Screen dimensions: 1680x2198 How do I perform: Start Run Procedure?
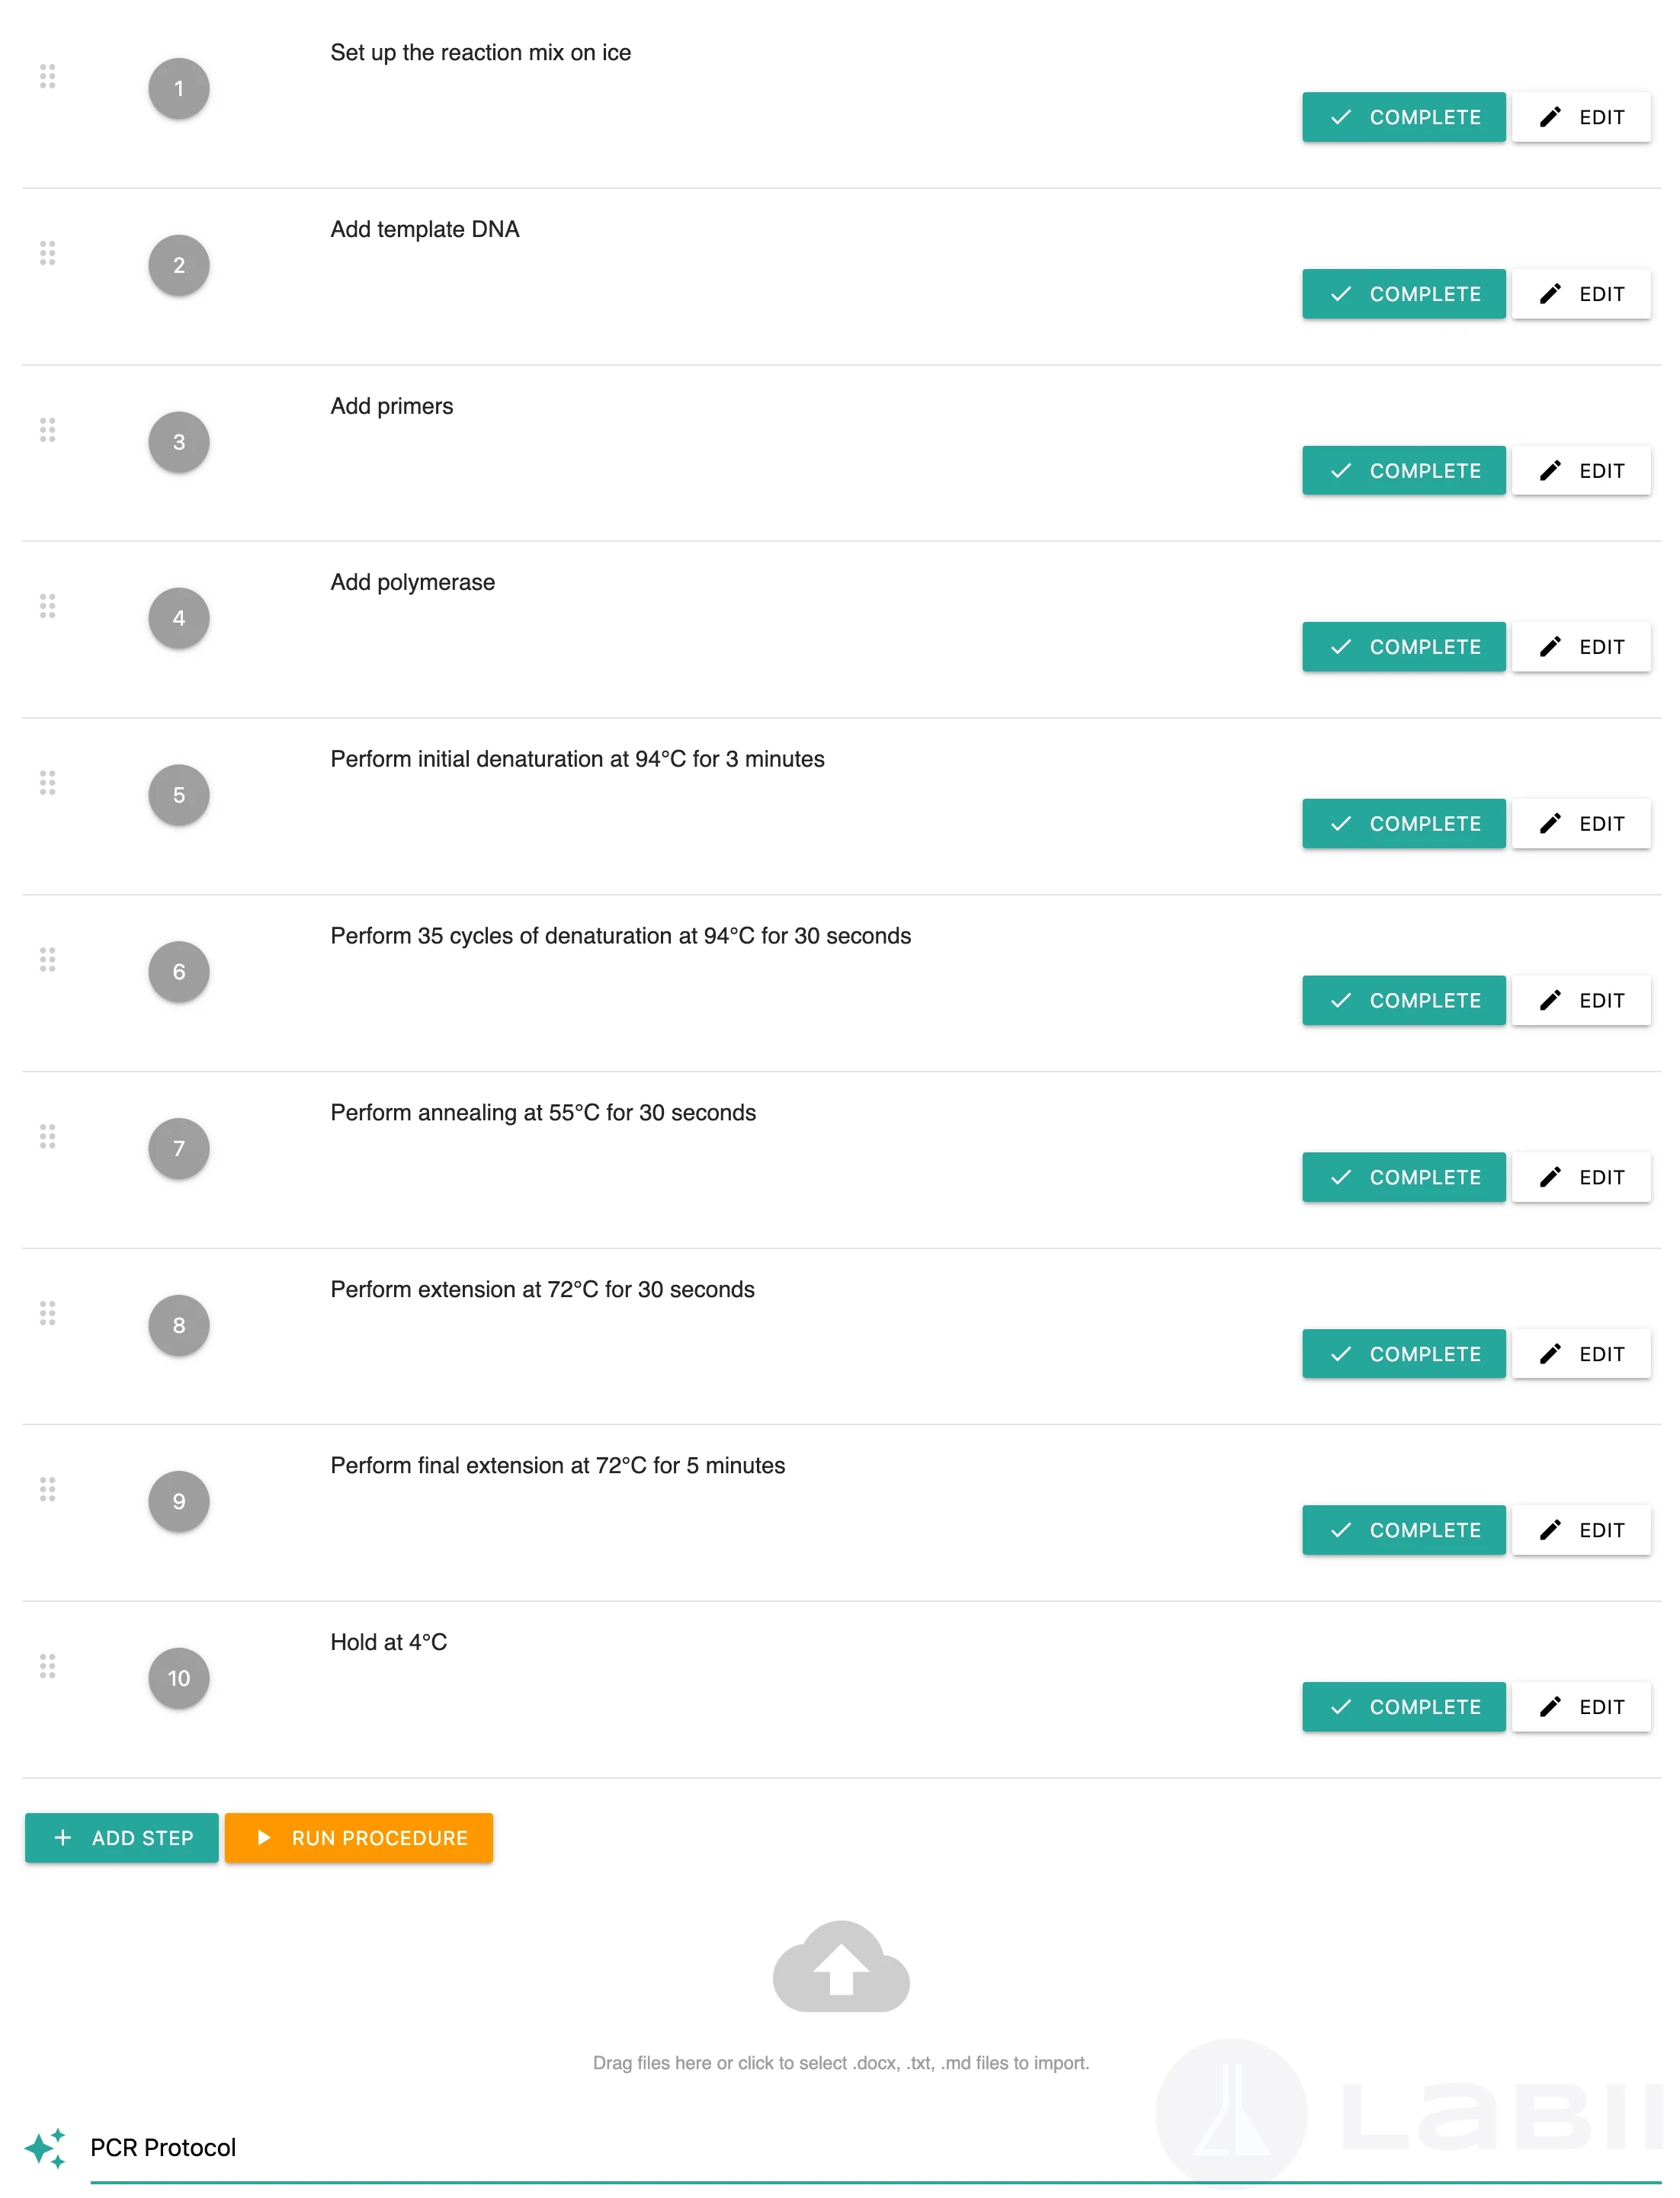click(x=359, y=1838)
